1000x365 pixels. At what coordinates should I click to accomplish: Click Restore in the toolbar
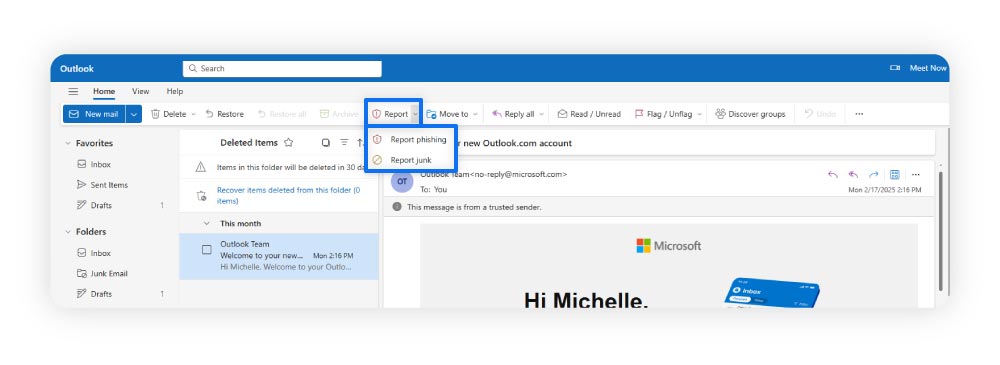point(224,114)
